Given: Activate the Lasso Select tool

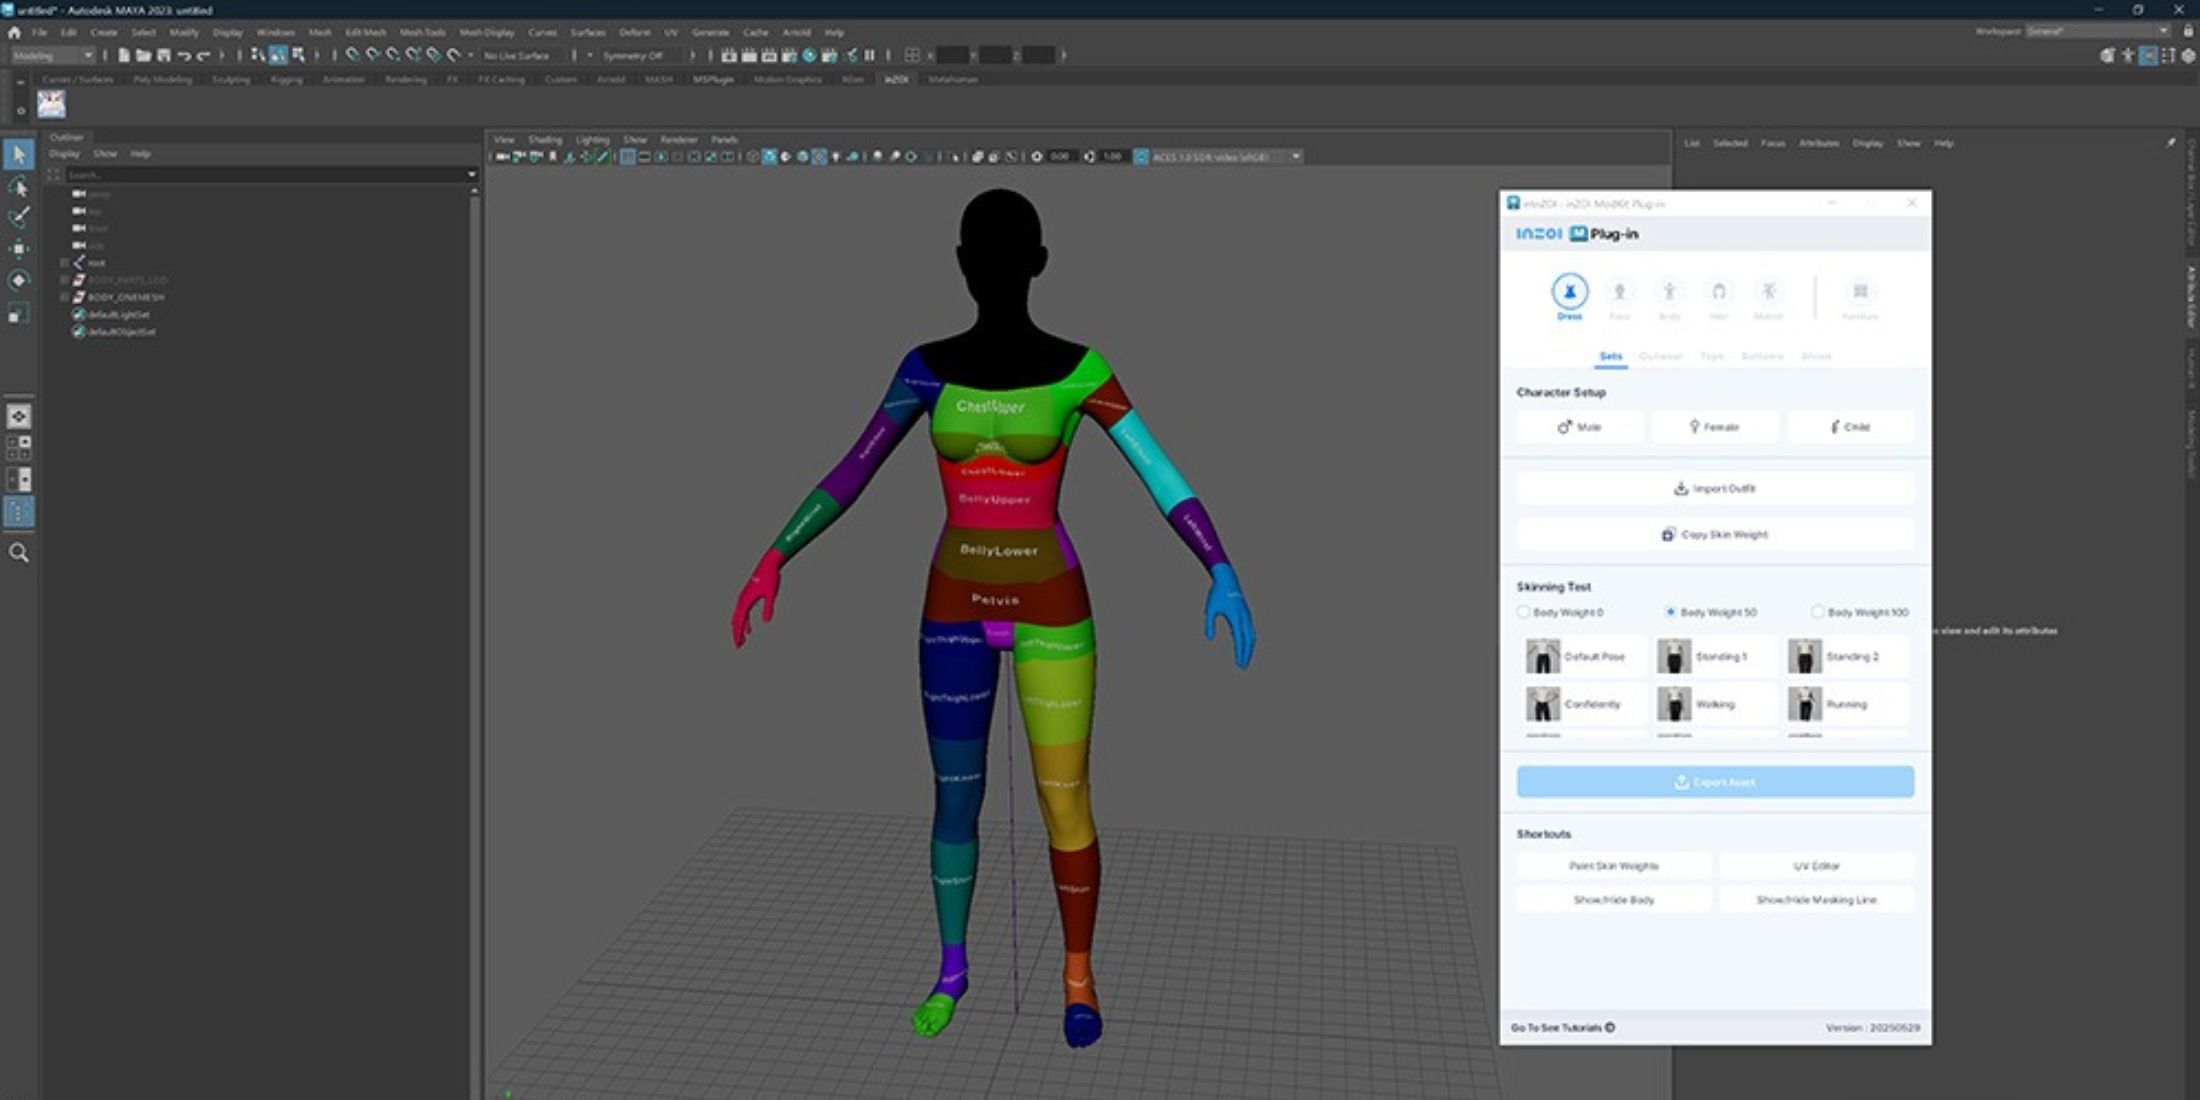Looking at the screenshot, I should coord(19,186).
